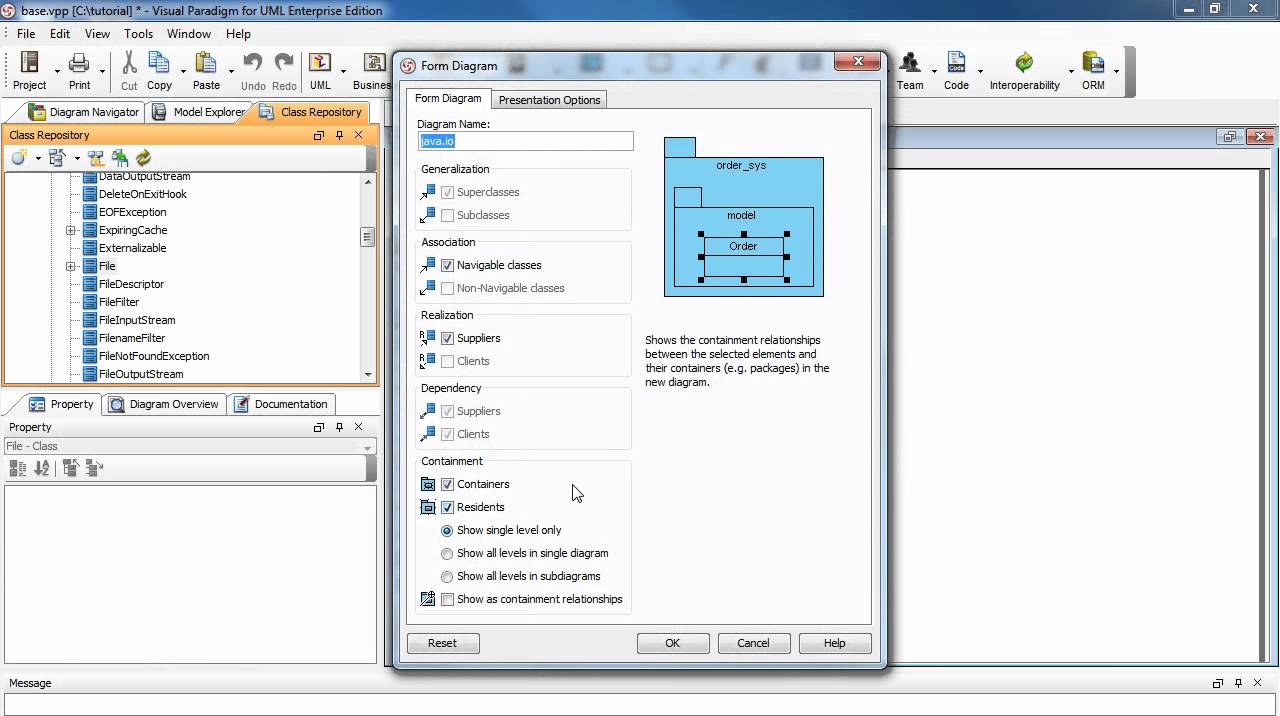
Task: Uncheck the Containers checkbox
Action: coord(447,484)
